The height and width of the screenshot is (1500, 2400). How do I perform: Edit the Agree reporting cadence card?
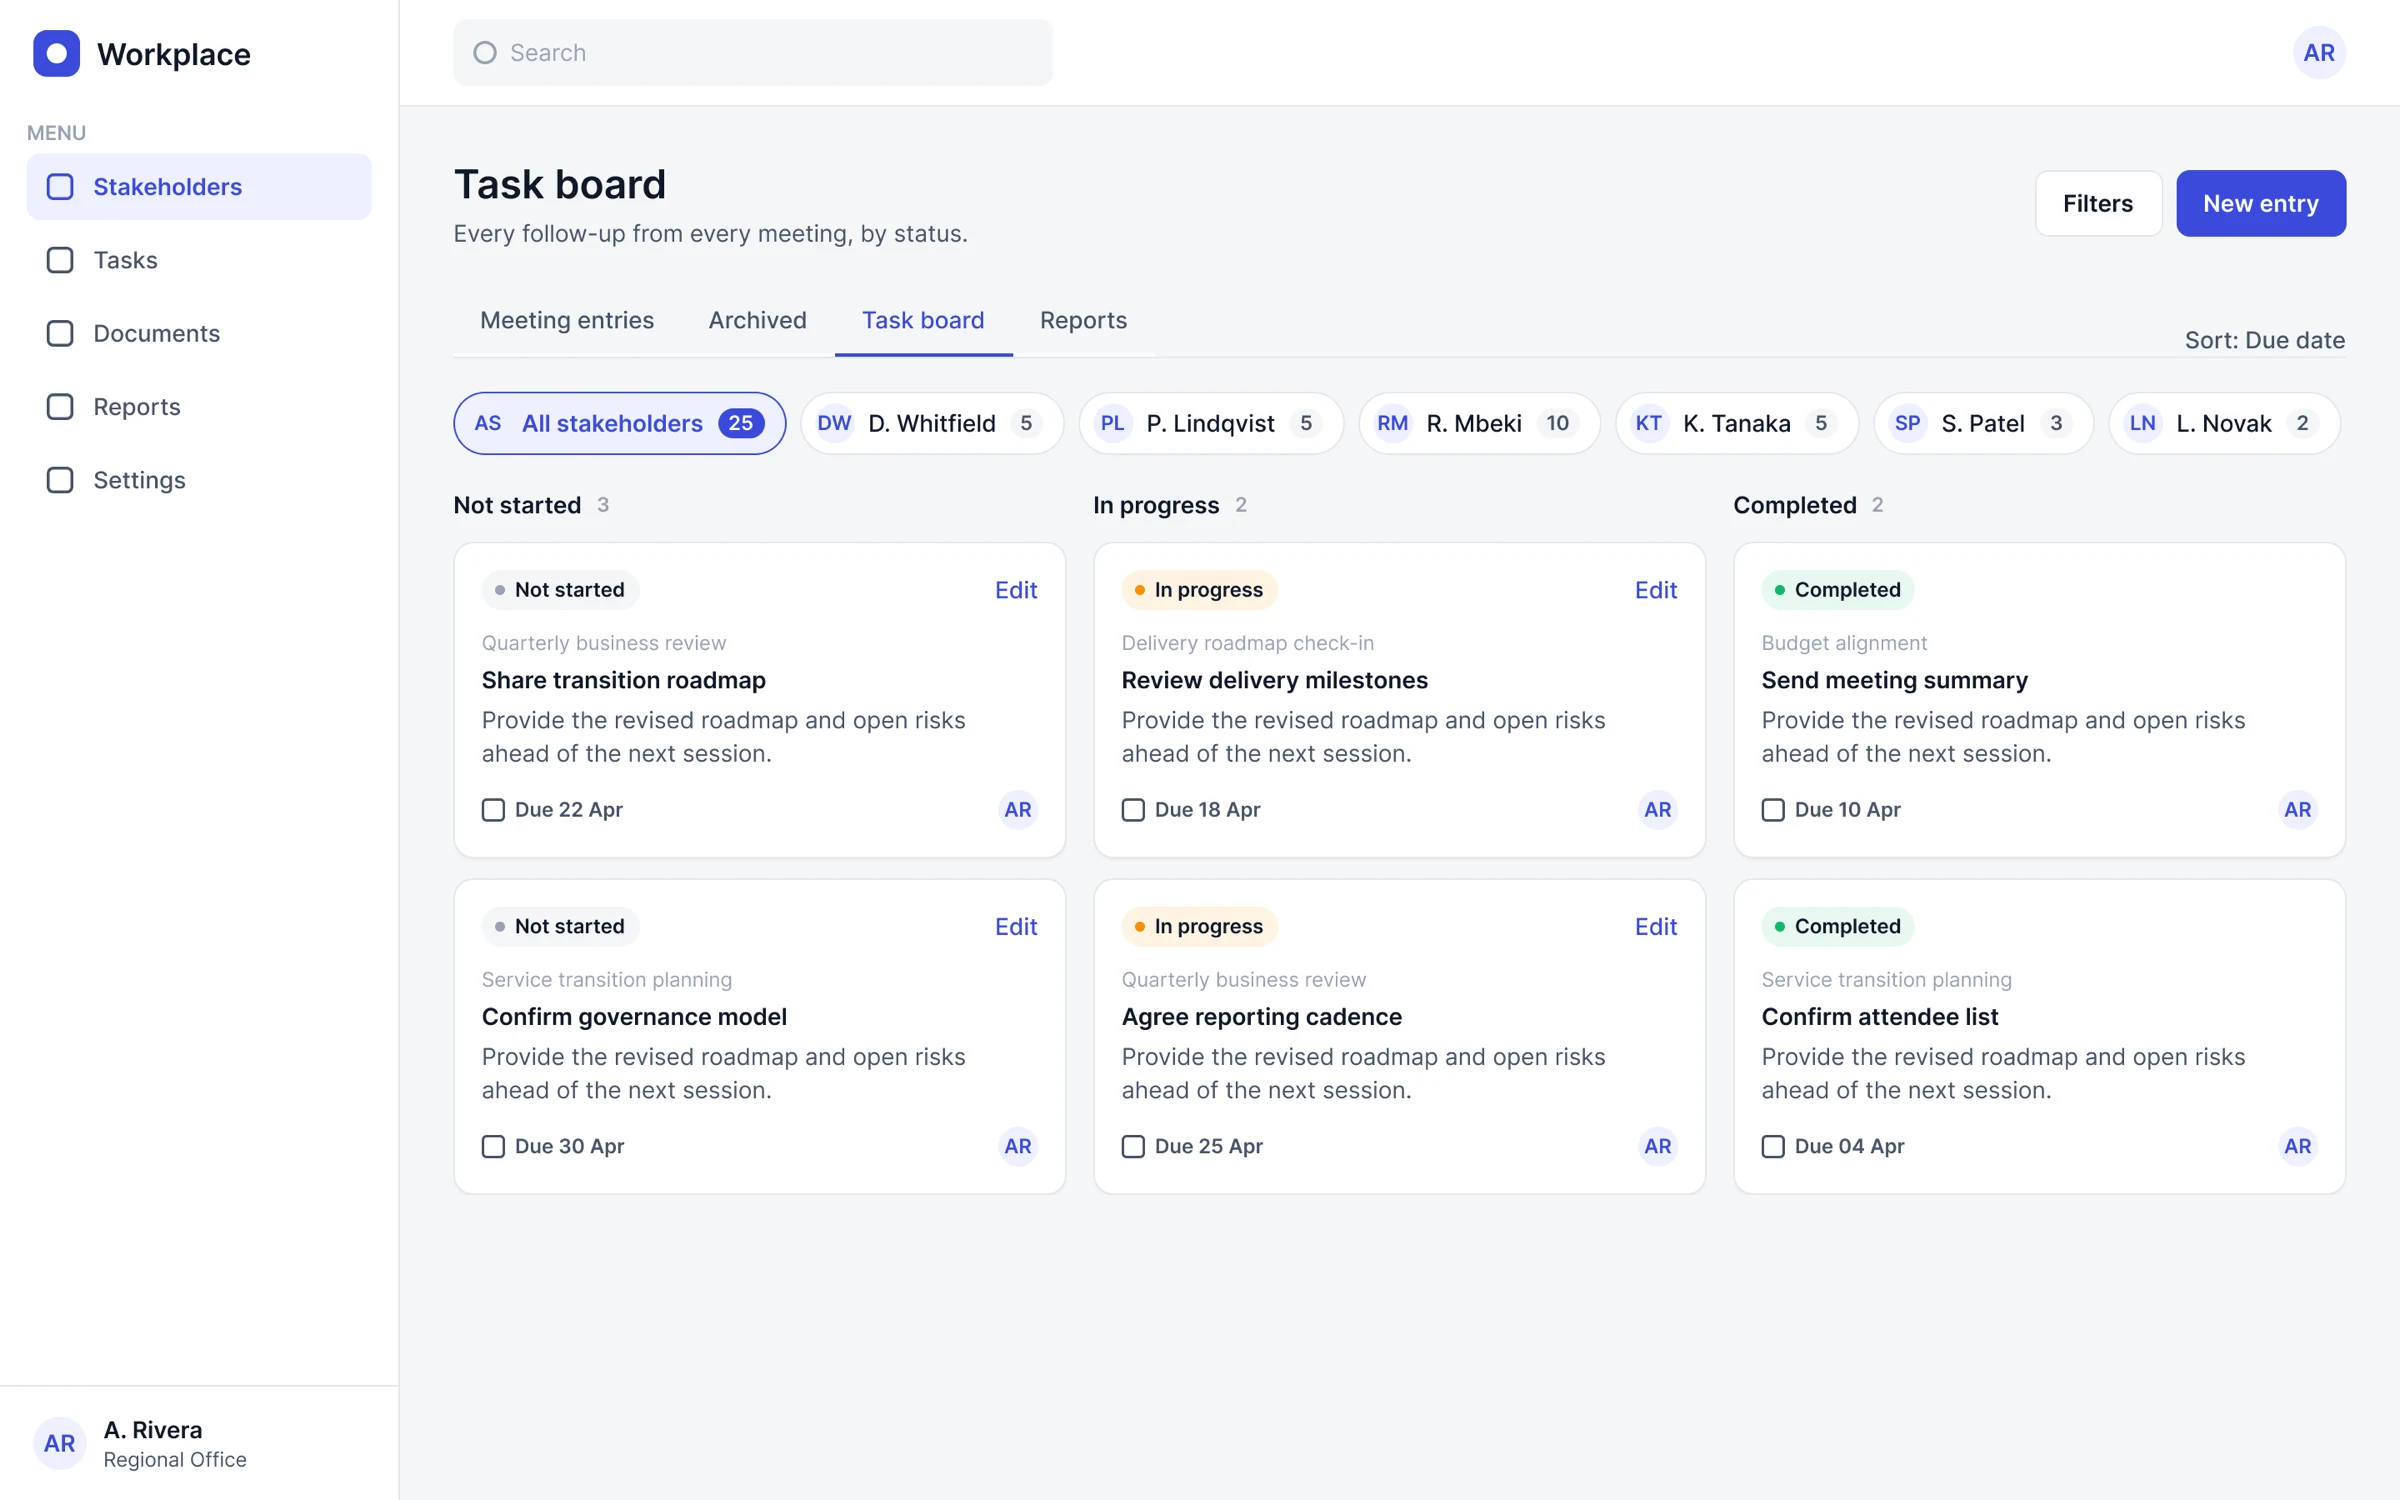pos(1656,926)
